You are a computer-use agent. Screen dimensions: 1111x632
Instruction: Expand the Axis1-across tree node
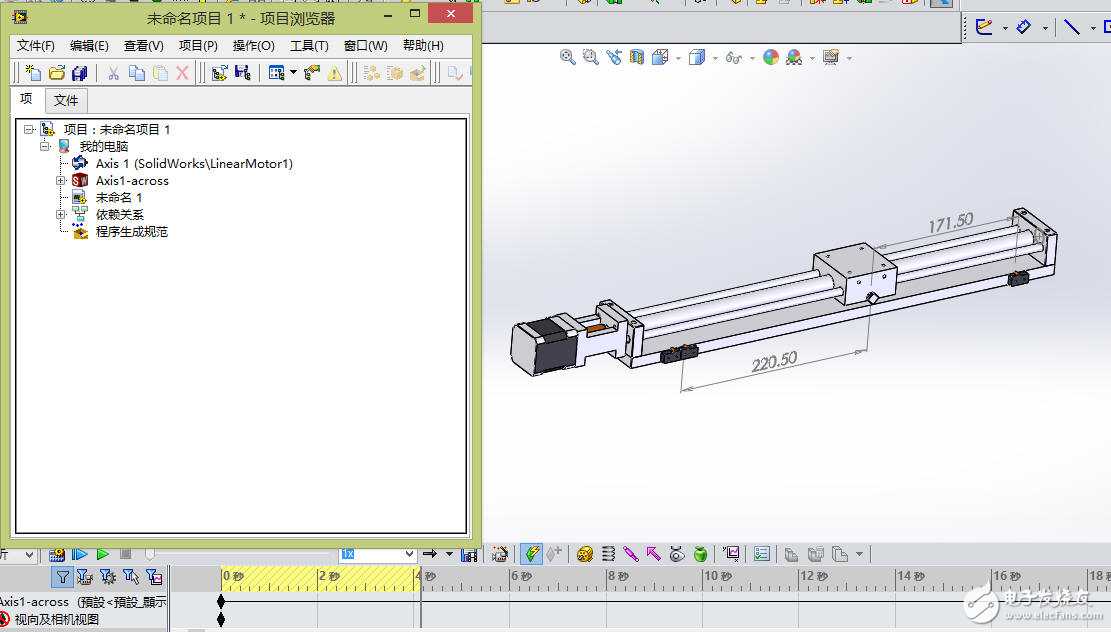point(61,181)
